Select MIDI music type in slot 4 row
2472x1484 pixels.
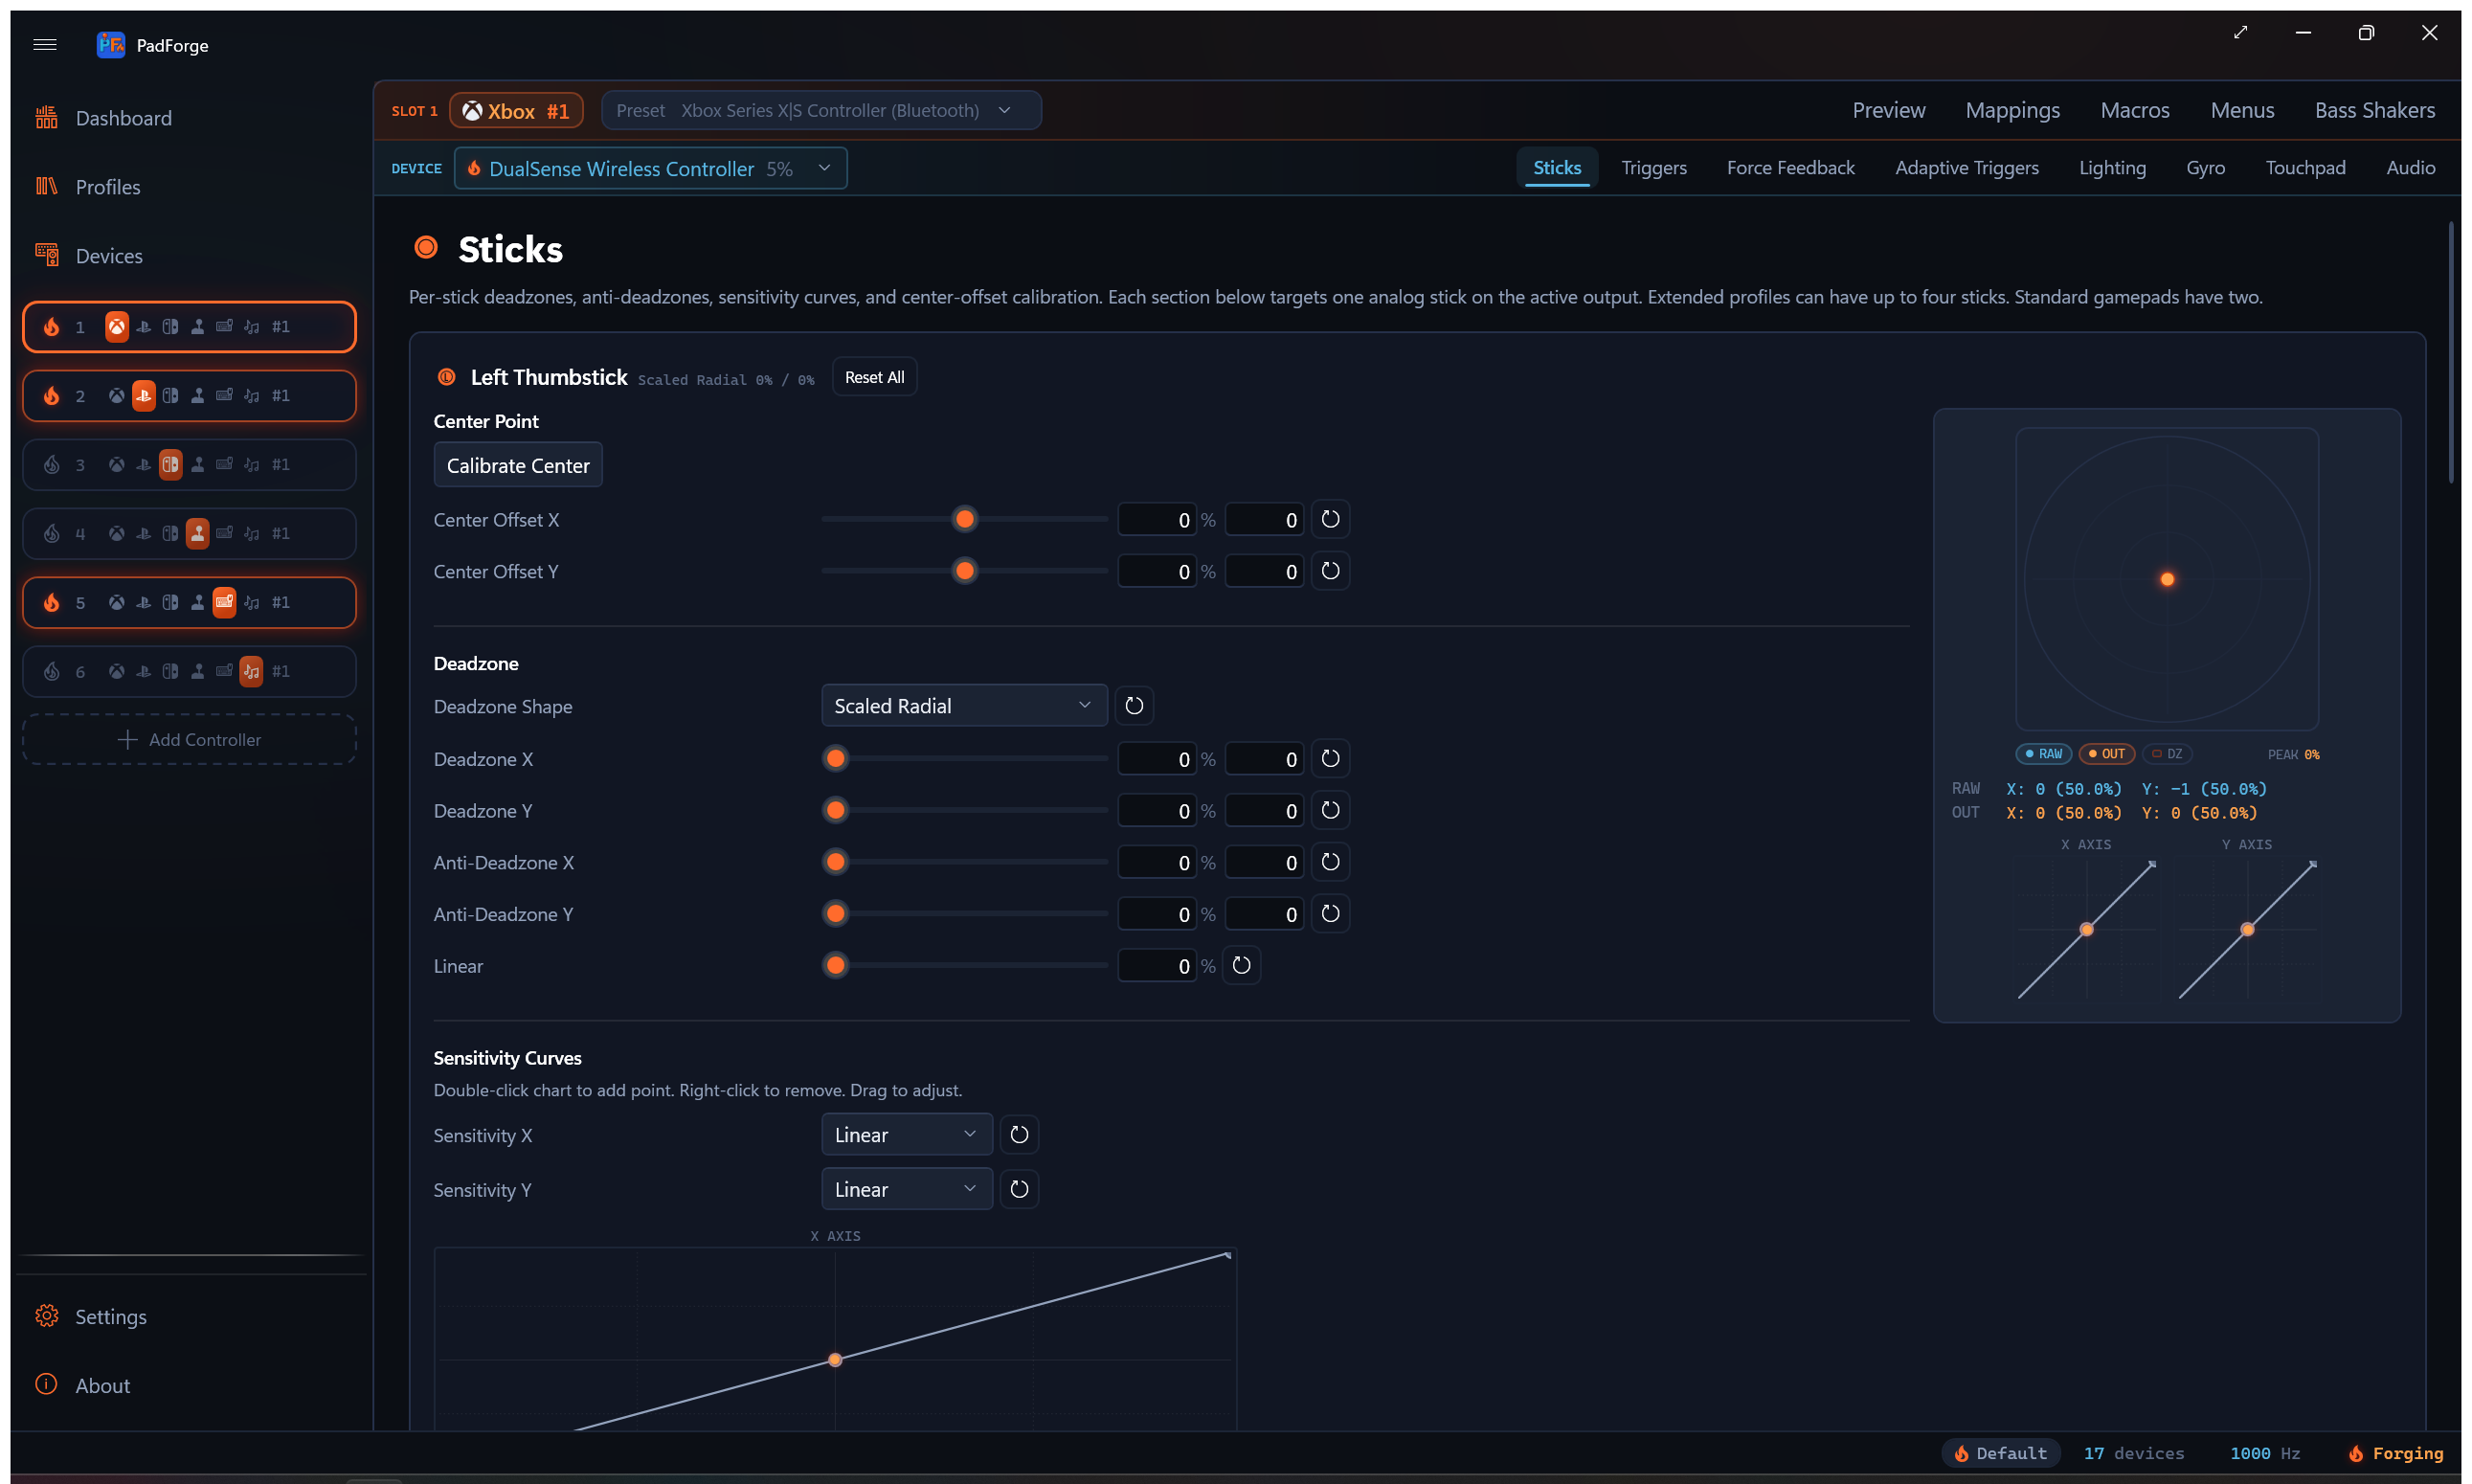tap(252, 534)
